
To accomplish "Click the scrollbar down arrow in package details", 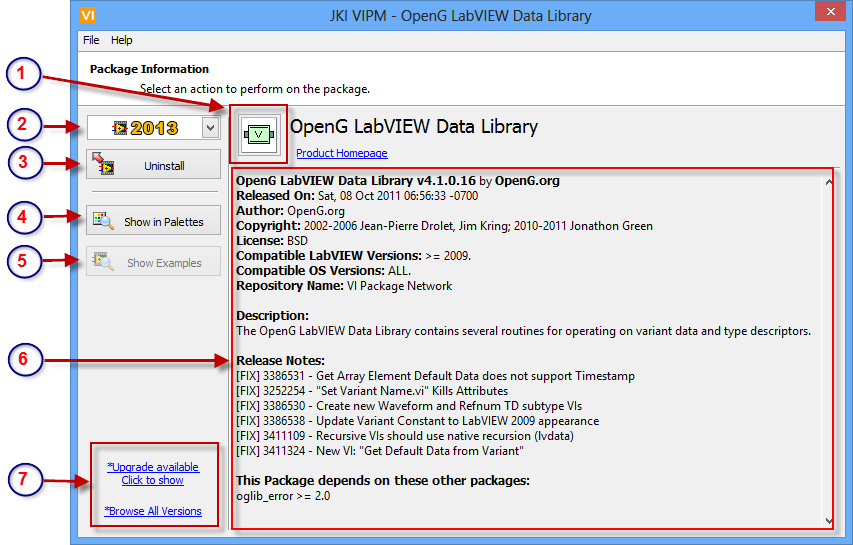I will coord(827,520).
